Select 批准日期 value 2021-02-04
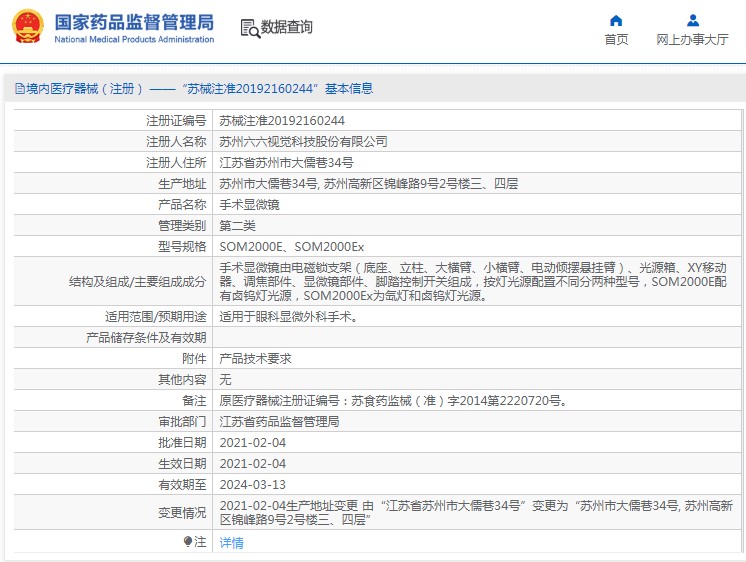Screen dimensions: 746x562 (x=253, y=443)
